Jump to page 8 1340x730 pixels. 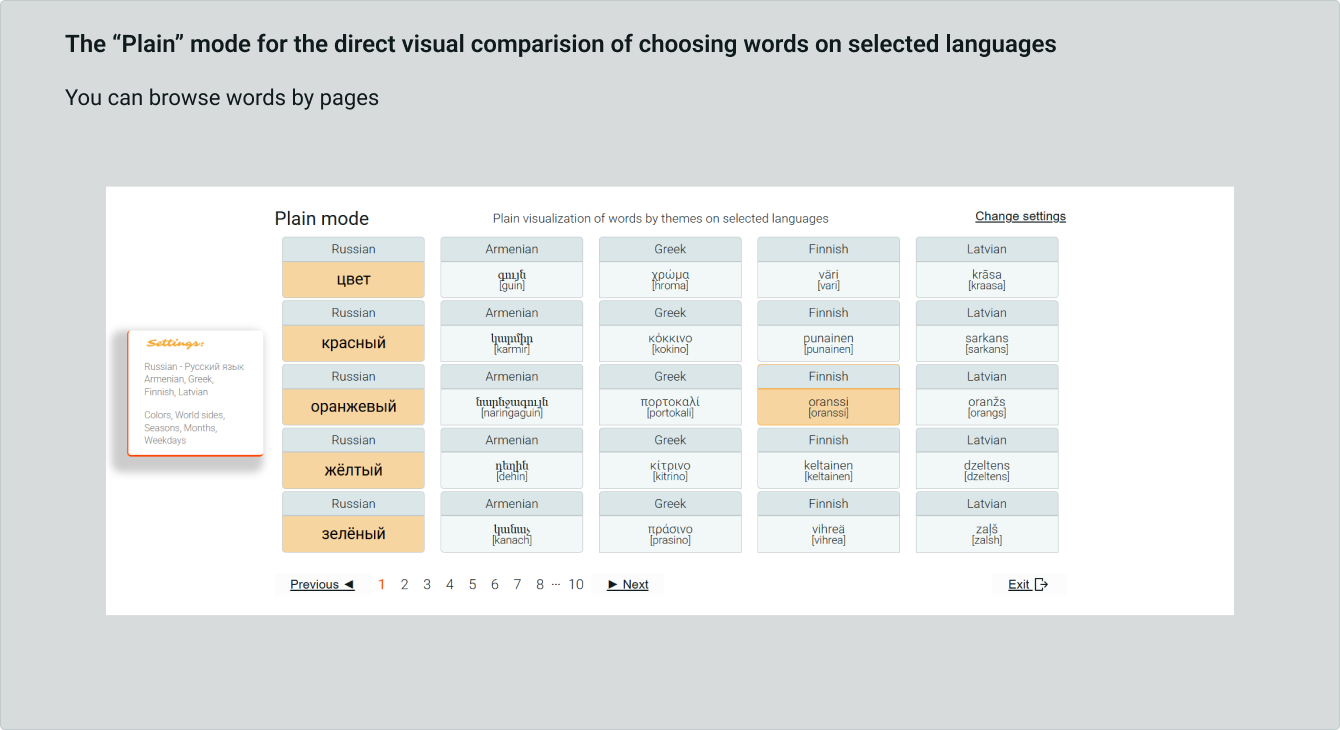540,585
